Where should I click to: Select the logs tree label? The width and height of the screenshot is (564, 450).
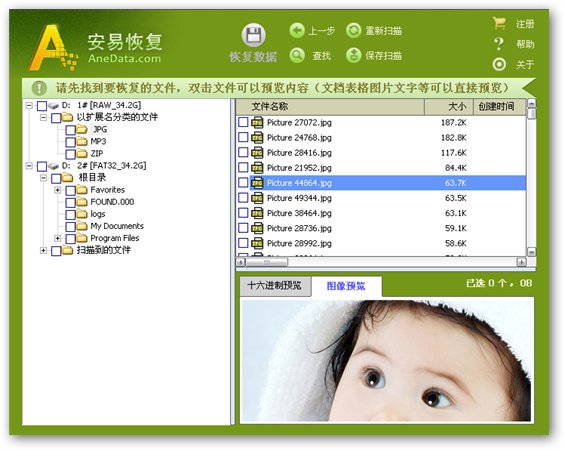(98, 214)
